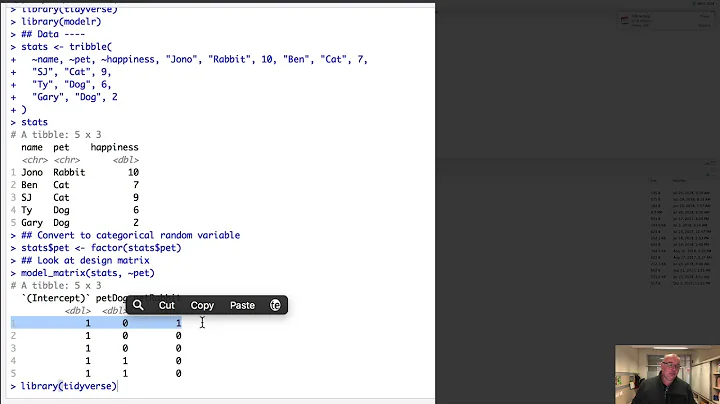The height and width of the screenshot is (404, 720).
Task: Click row number 2 of design matrix
Action: pyautogui.click(x=13, y=336)
